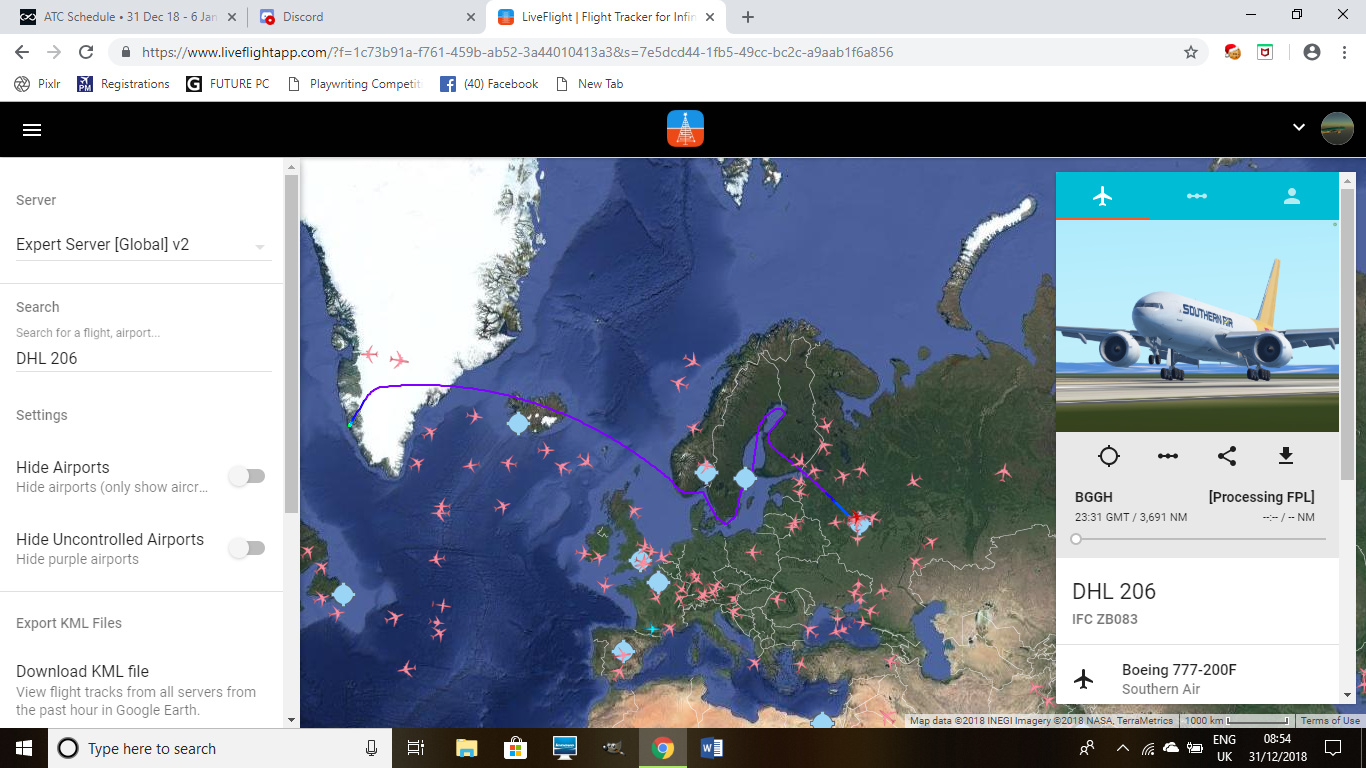This screenshot has height=768, width=1366.
Task: Open the Windows Start menu
Action: coord(23,748)
